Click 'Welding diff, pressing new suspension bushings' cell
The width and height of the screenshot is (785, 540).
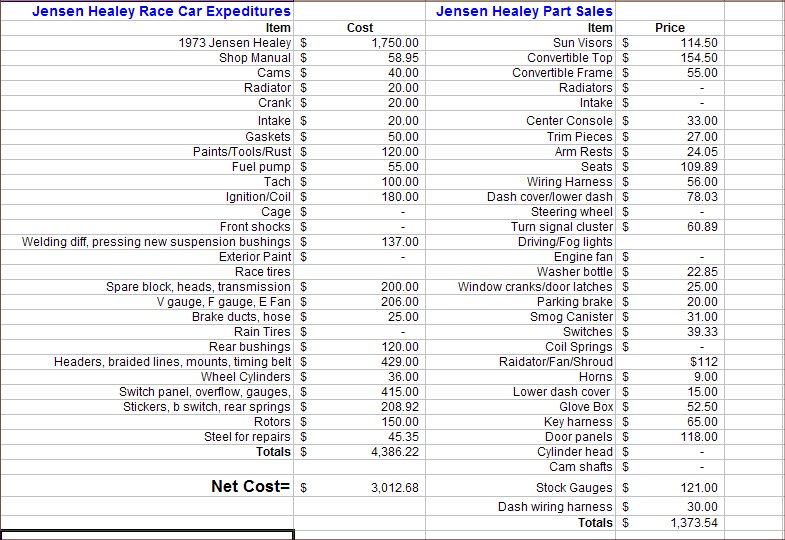pos(147,242)
